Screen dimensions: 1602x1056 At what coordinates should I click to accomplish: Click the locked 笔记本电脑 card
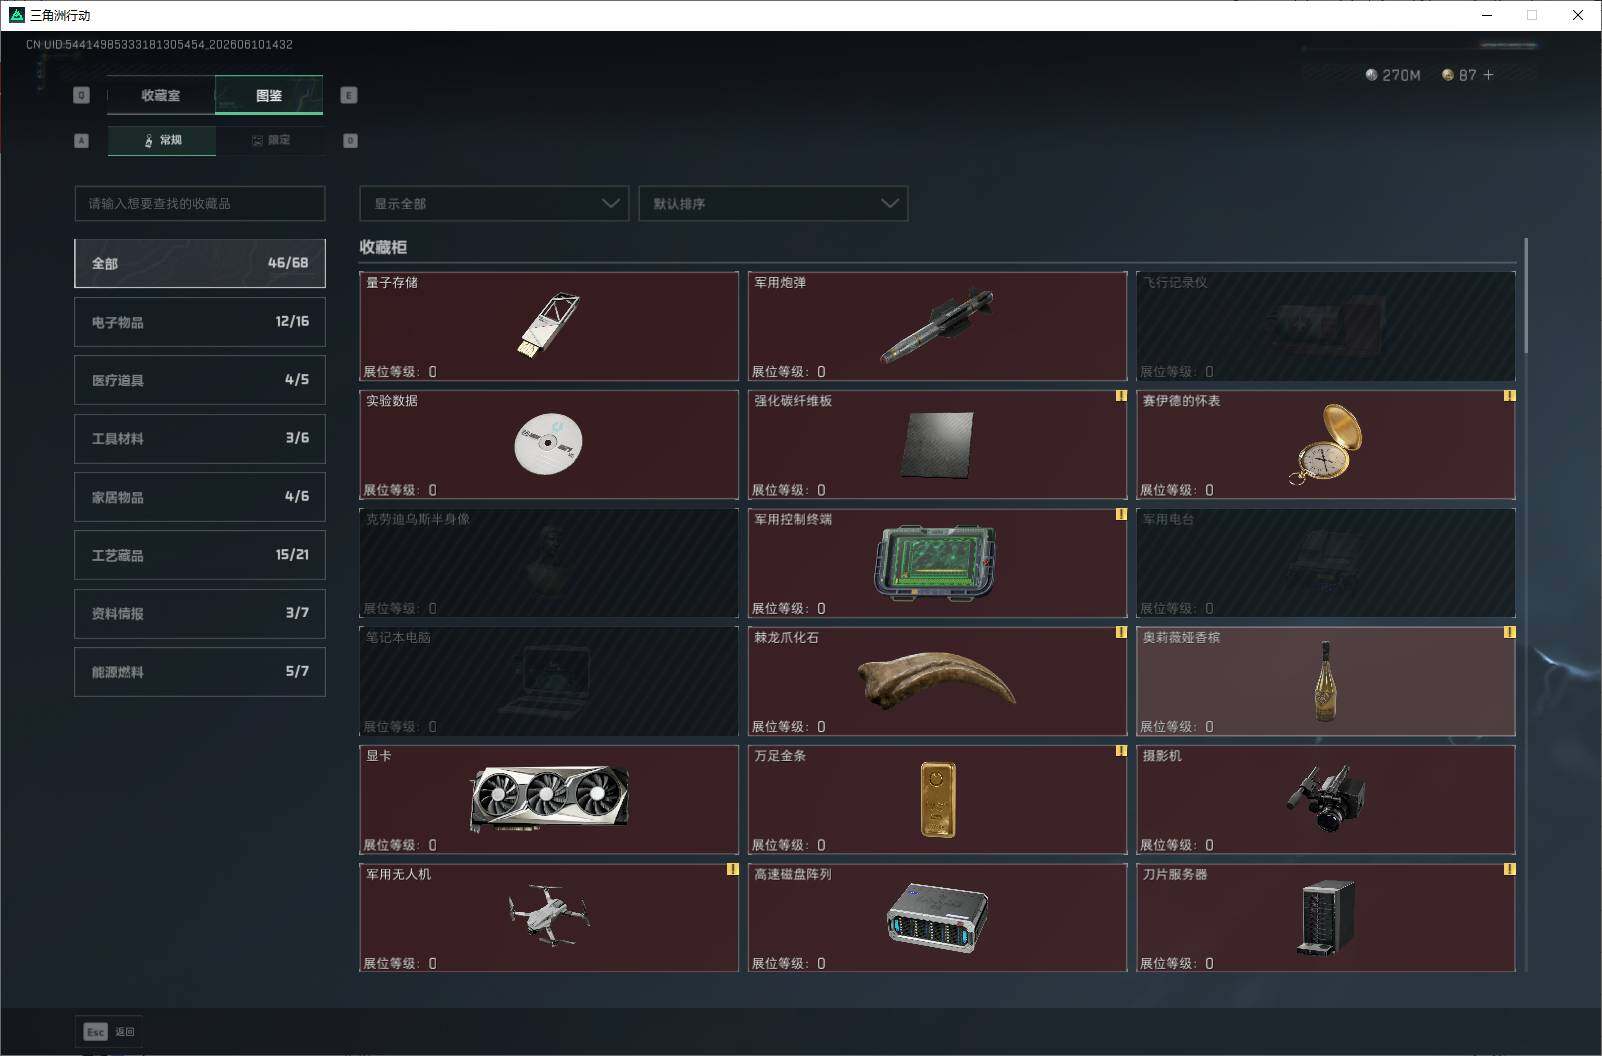(x=549, y=681)
